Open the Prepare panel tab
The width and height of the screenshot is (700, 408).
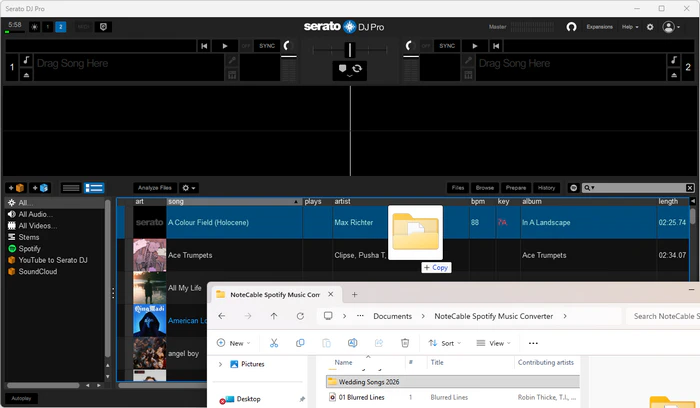point(516,188)
